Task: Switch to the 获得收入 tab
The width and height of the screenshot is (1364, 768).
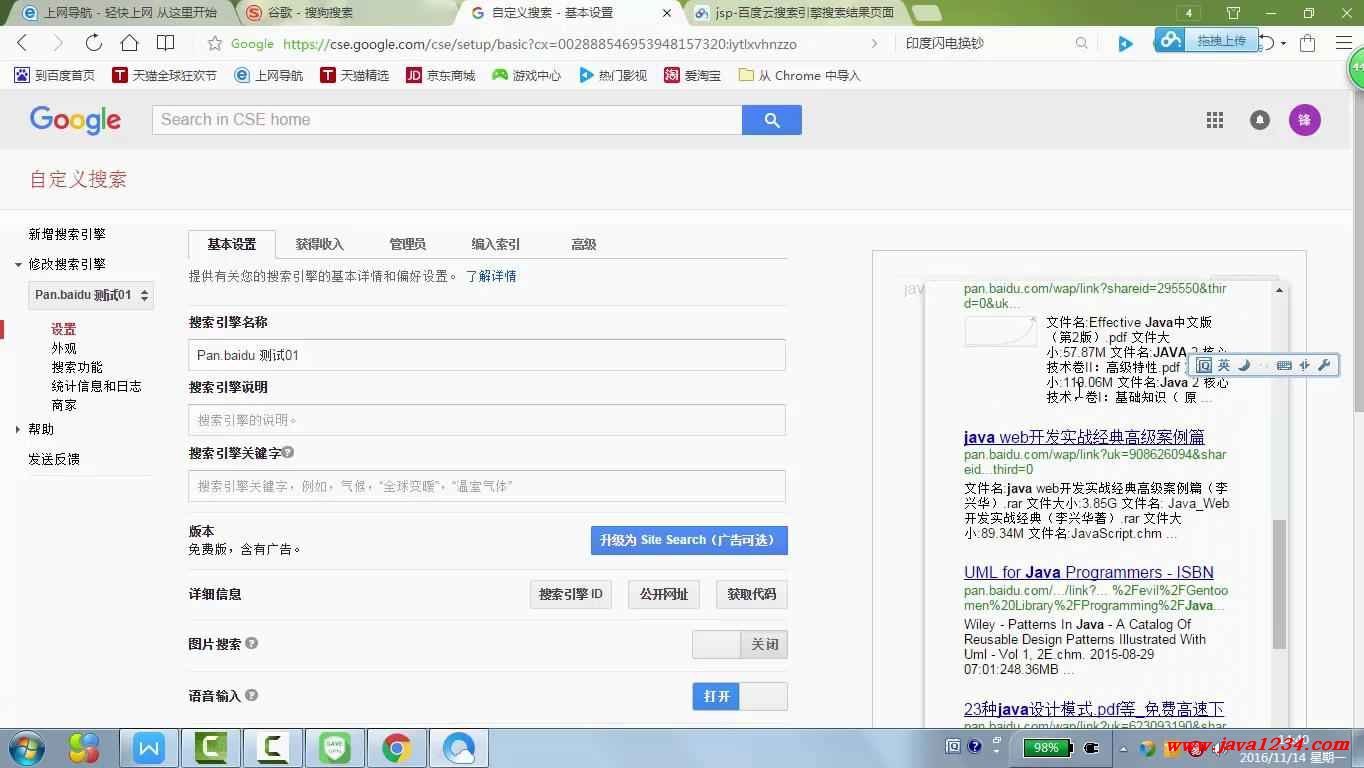Action: (x=320, y=244)
